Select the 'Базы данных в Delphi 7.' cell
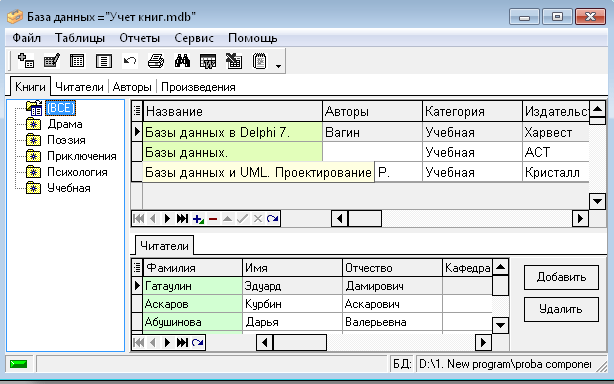 click(x=233, y=132)
